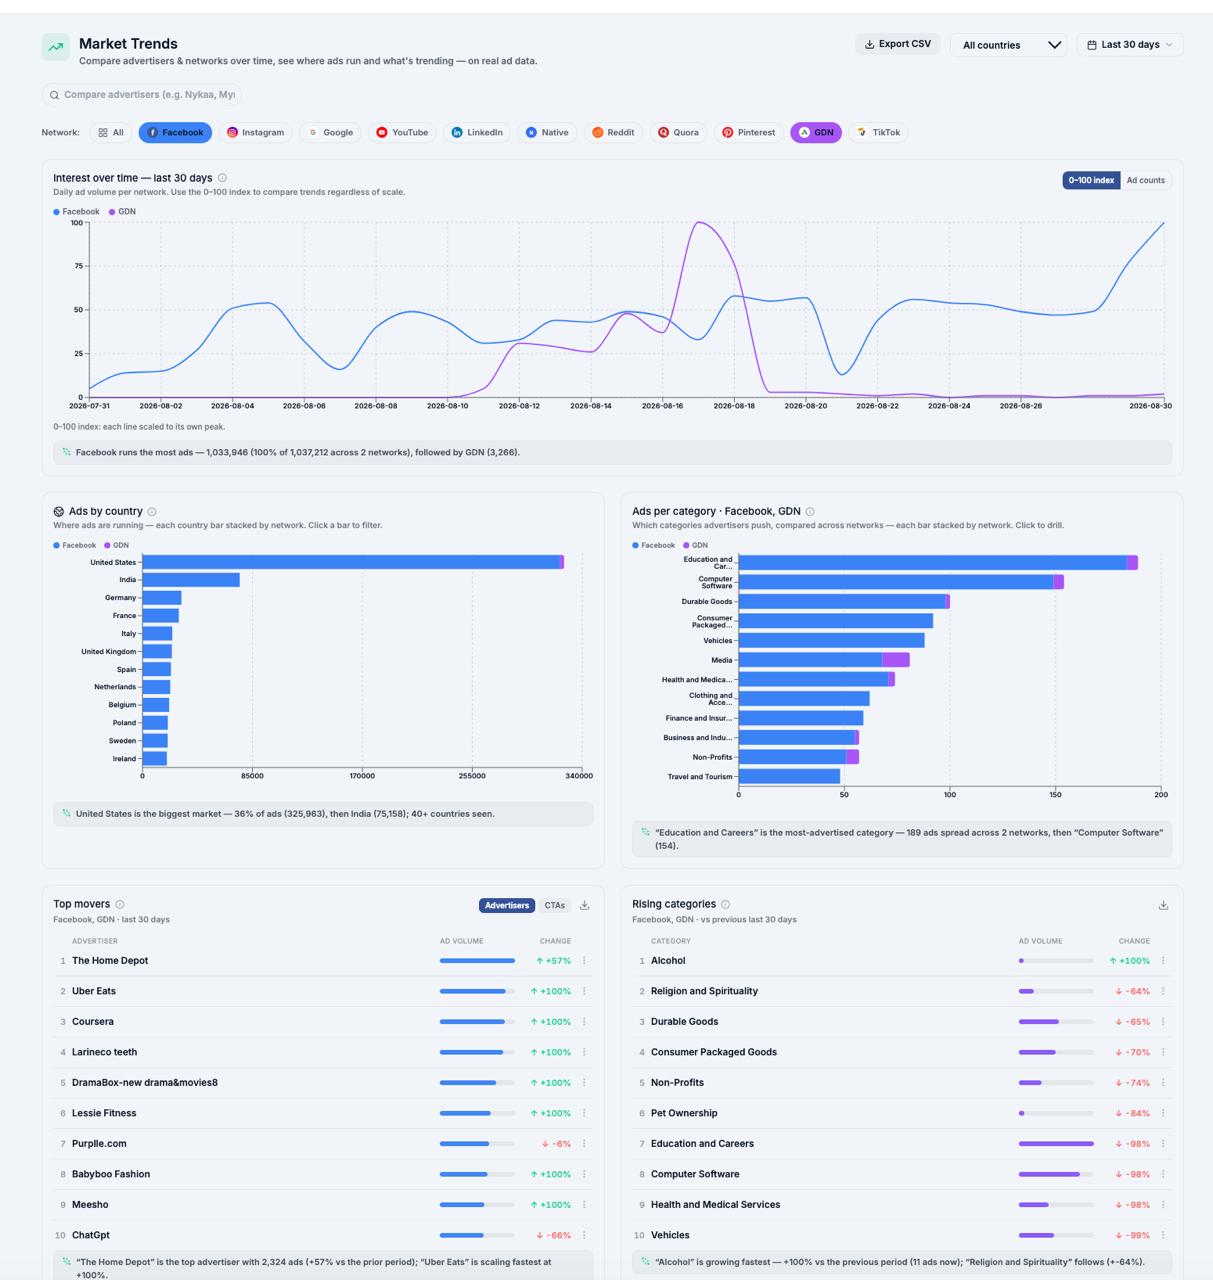The image size is (1213, 1280).
Task: Click the DramaBox-new drama&movies8 advertiser
Action: pyautogui.click(x=145, y=1083)
